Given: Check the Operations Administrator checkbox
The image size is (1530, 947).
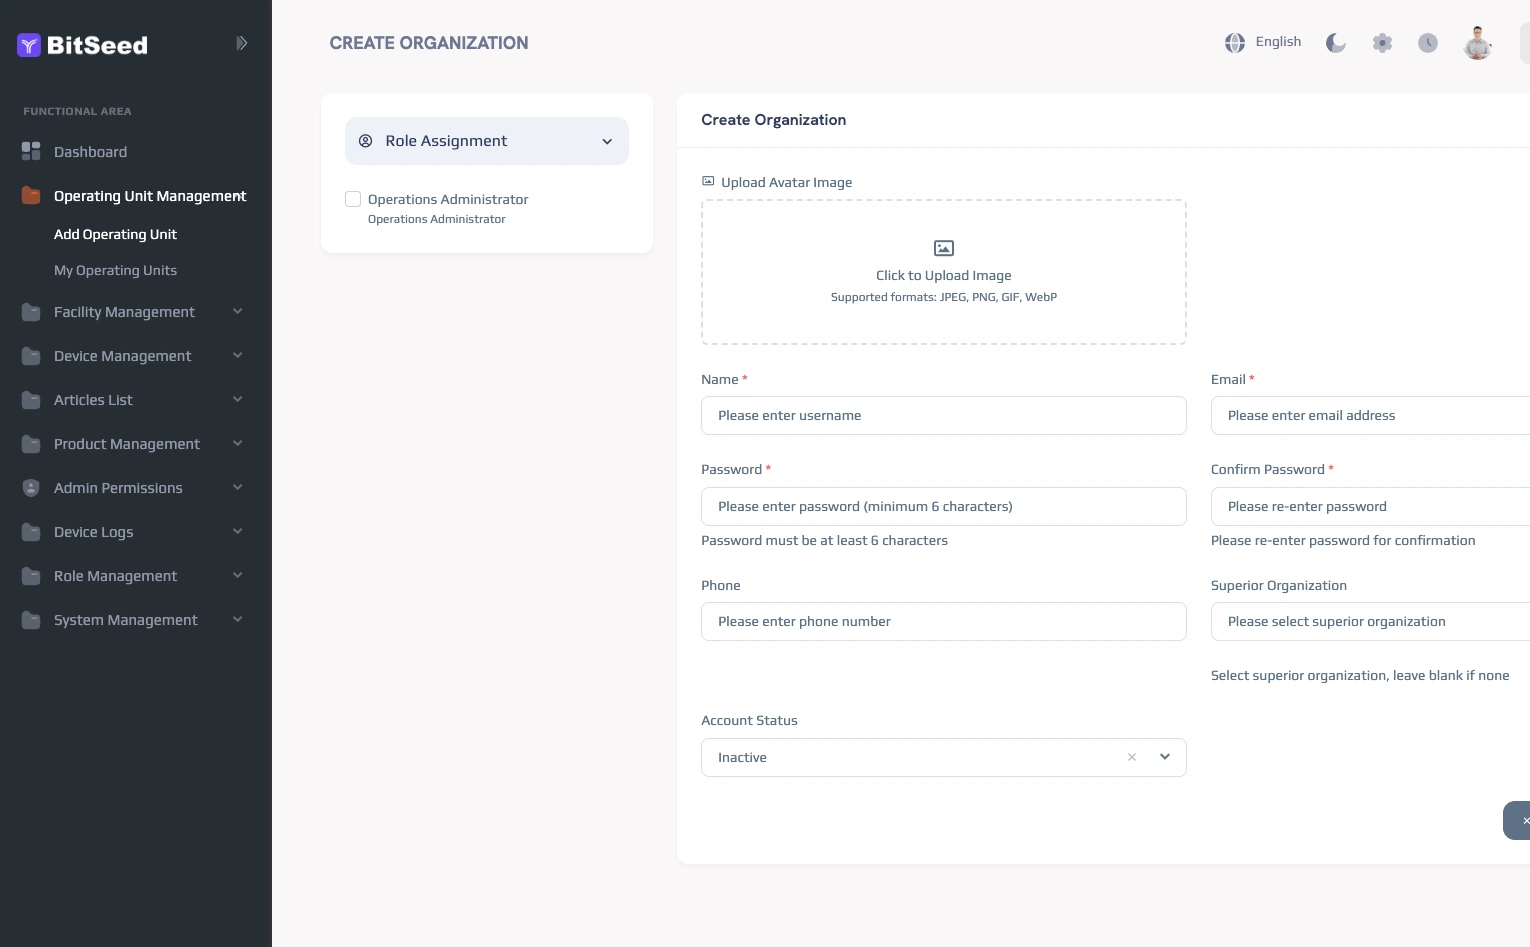Looking at the screenshot, I should (353, 199).
